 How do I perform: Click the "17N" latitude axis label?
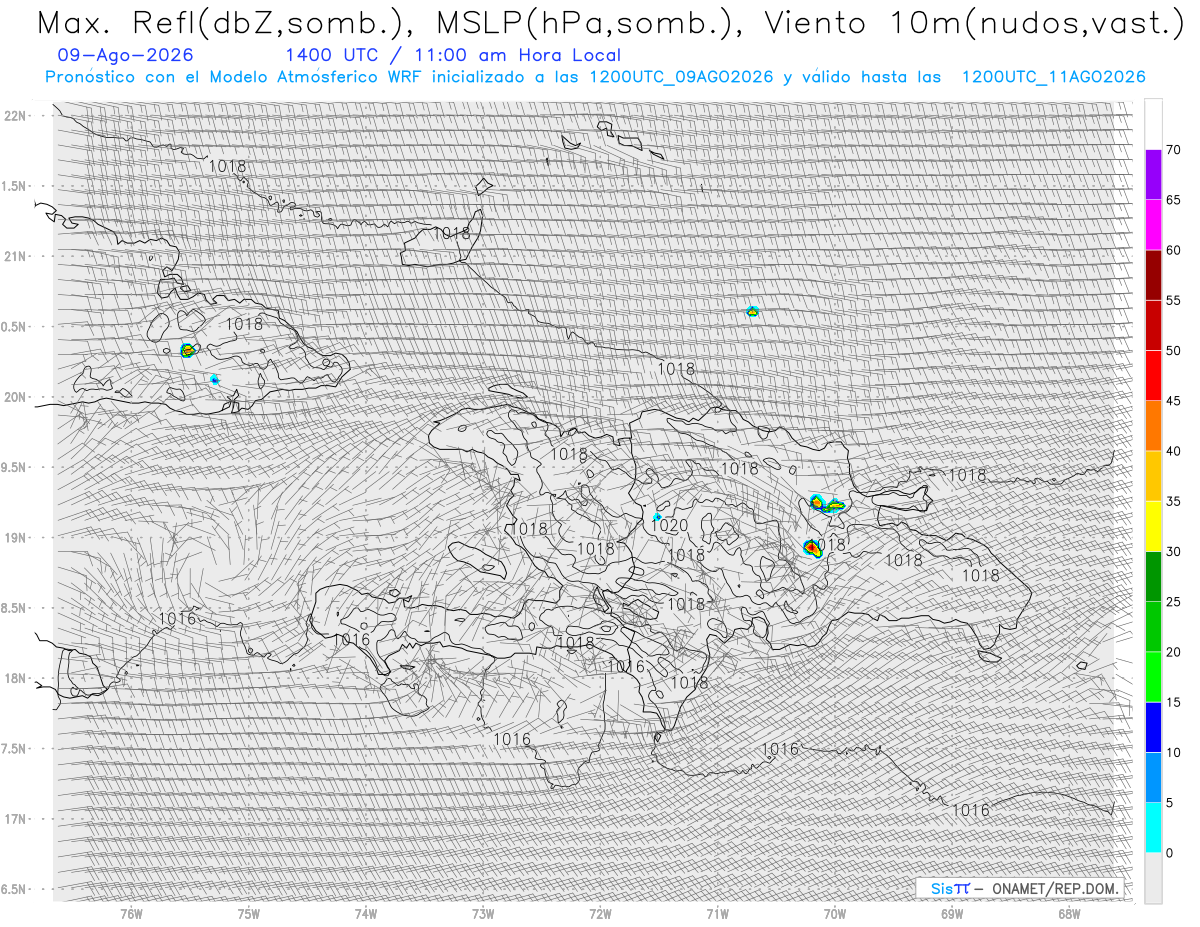pyautogui.click(x=17, y=819)
